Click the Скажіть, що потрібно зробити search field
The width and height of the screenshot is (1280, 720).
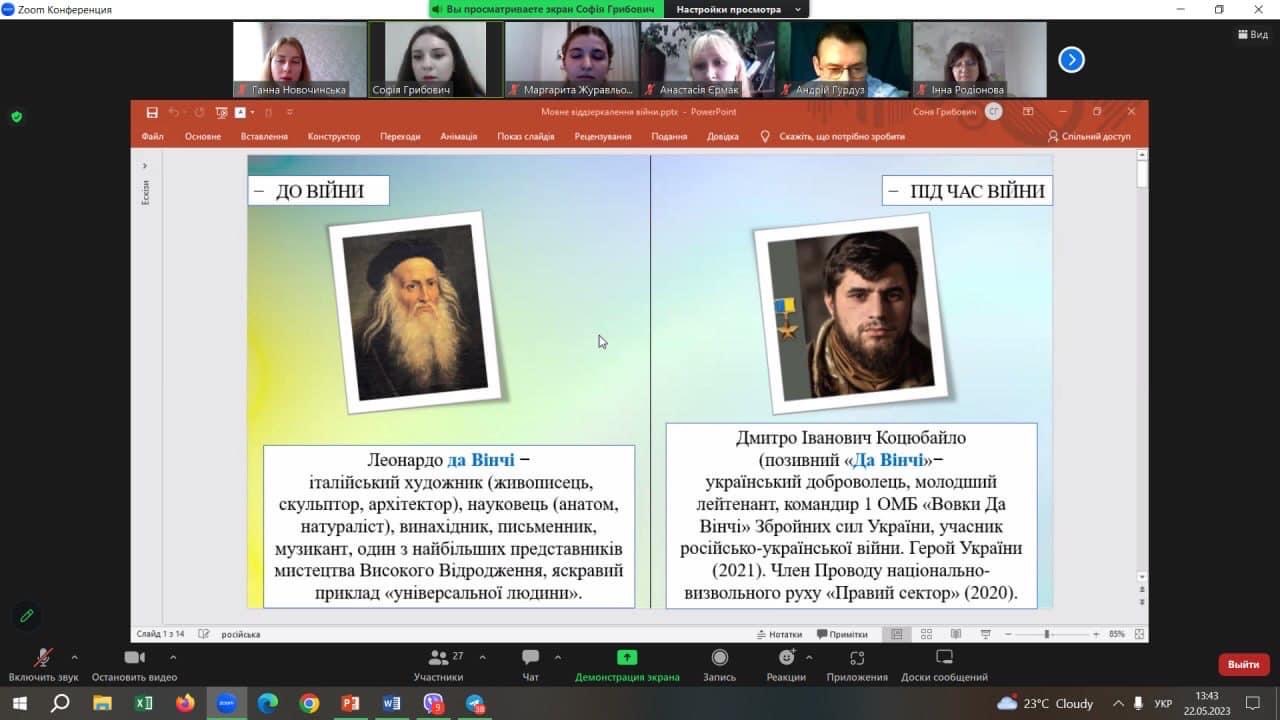coord(842,136)
